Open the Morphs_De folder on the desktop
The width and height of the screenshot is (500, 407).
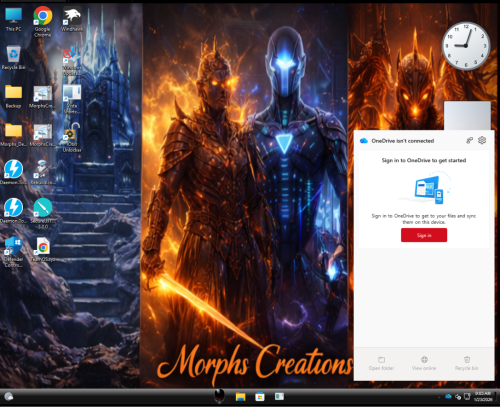pyautogui.click(x=13, y=135)
